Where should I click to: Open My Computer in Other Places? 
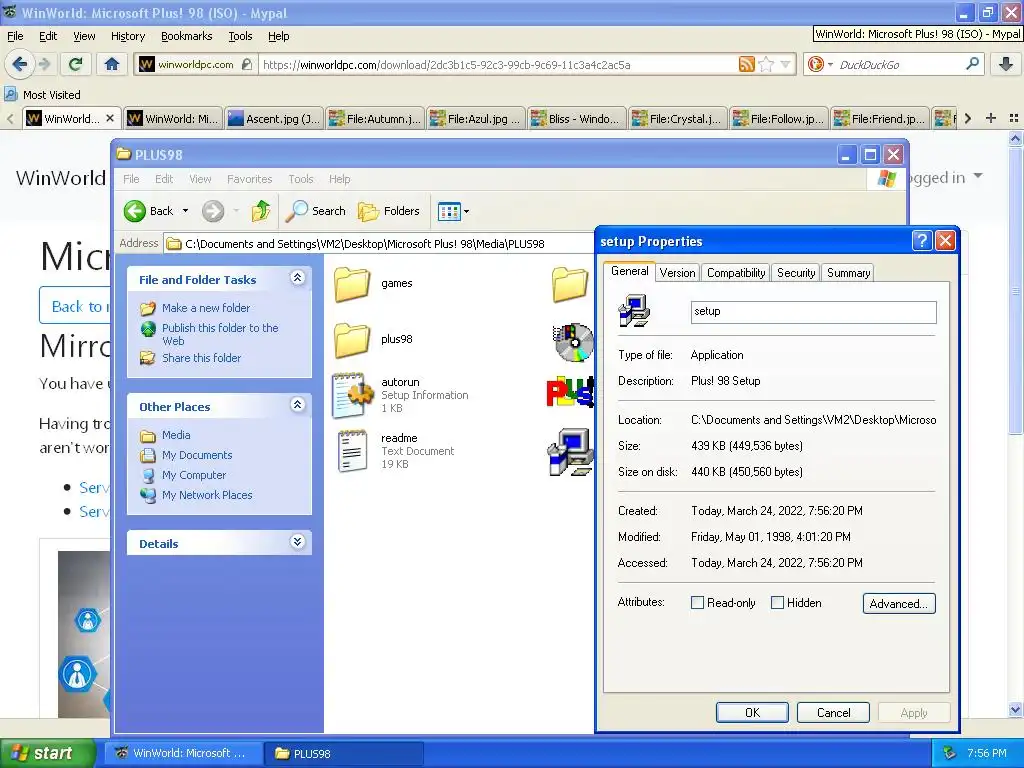tap(193, 475)
